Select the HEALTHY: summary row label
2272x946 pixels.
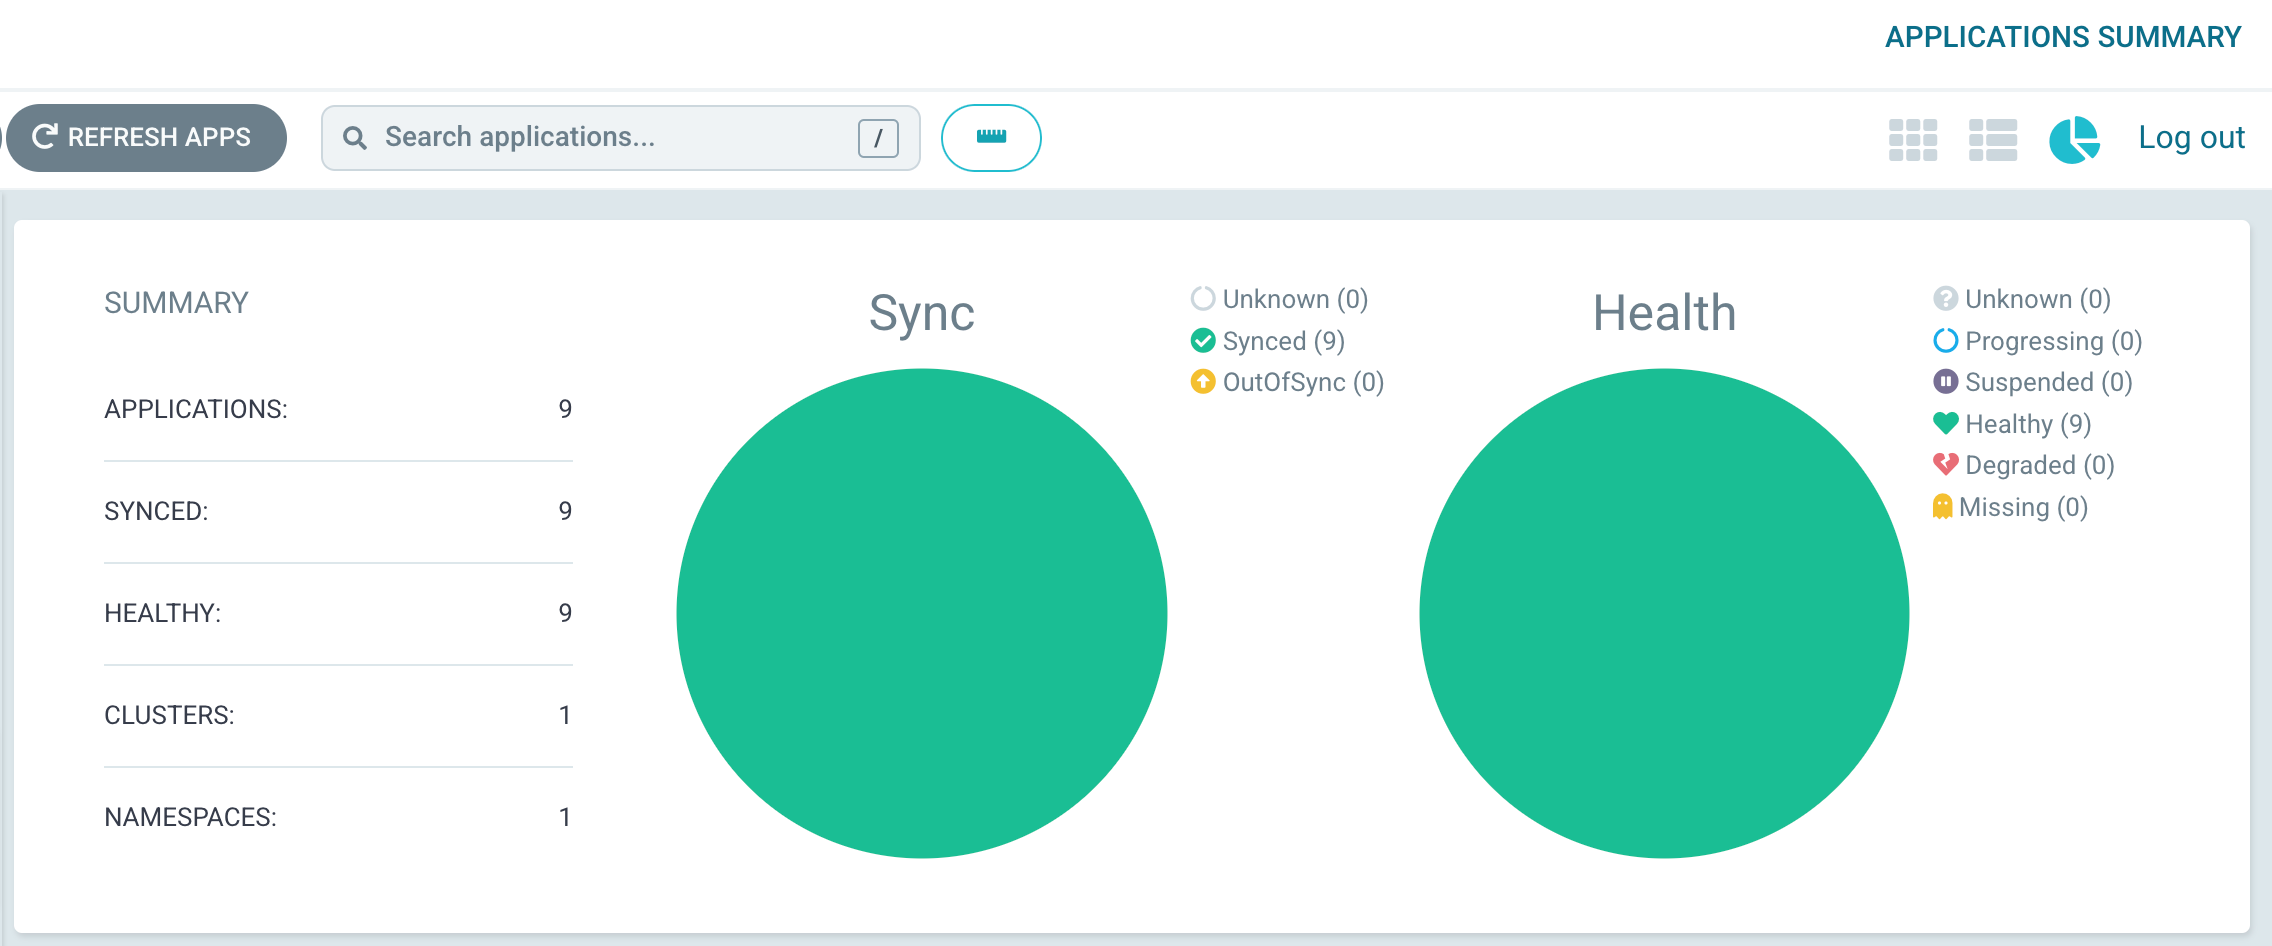(163, 613)
